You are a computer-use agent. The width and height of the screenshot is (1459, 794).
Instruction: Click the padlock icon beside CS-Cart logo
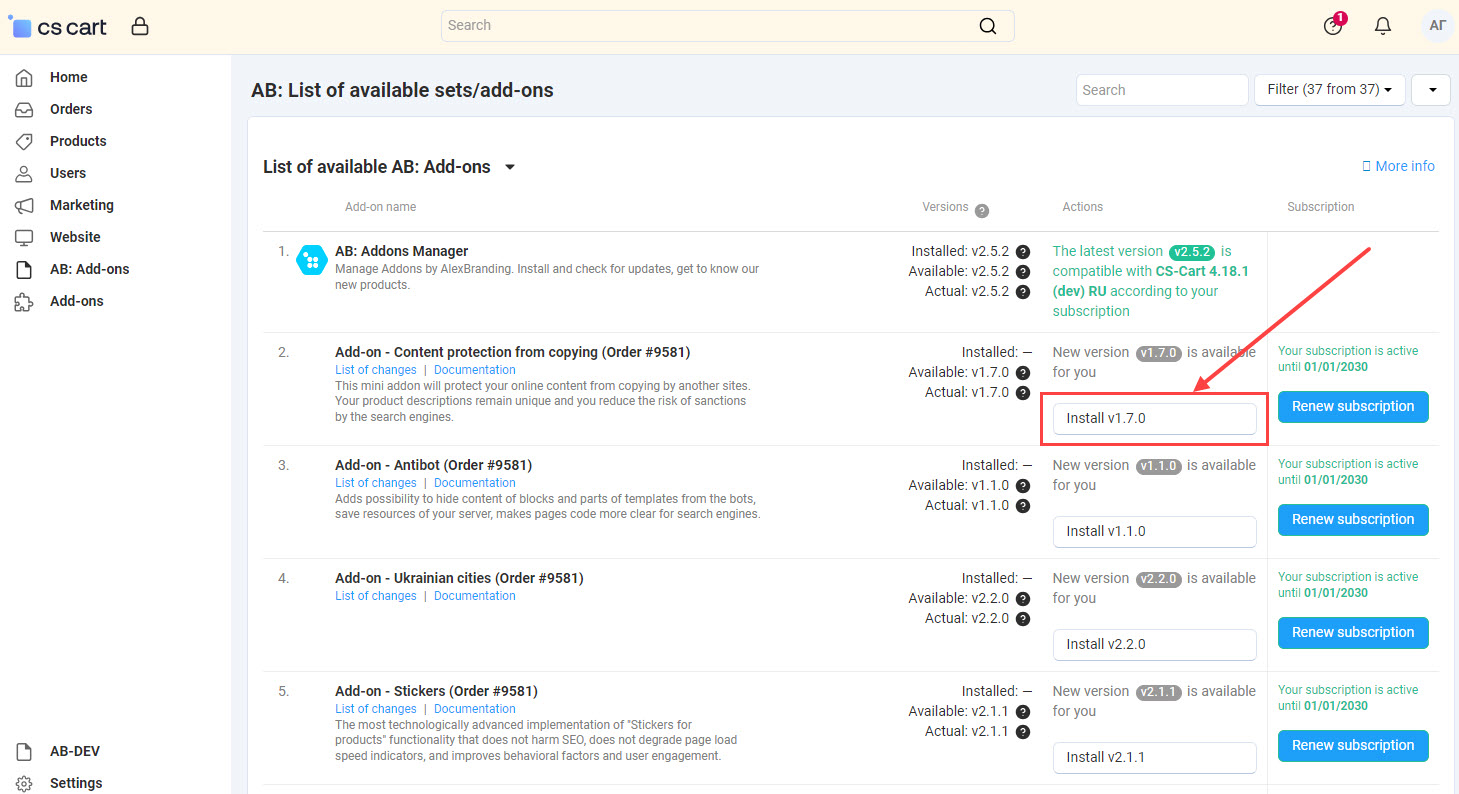click(x=140, y=26)
